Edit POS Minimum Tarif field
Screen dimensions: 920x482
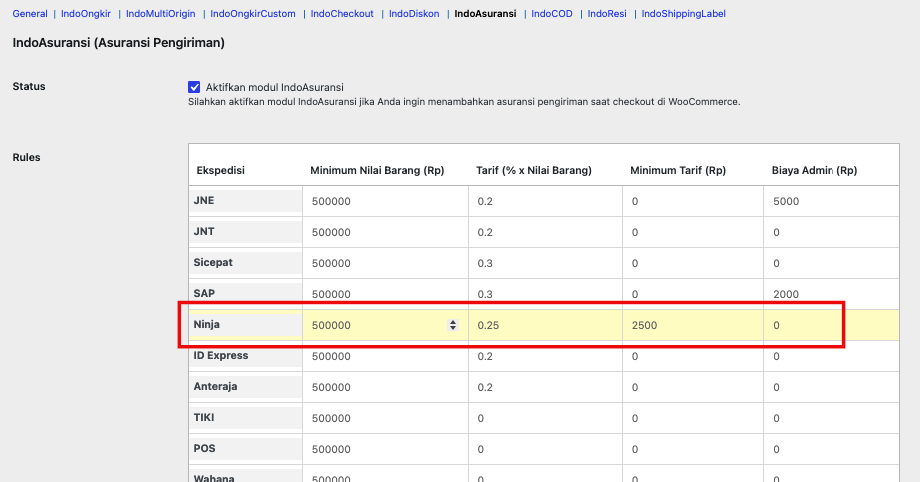(693, 450)
